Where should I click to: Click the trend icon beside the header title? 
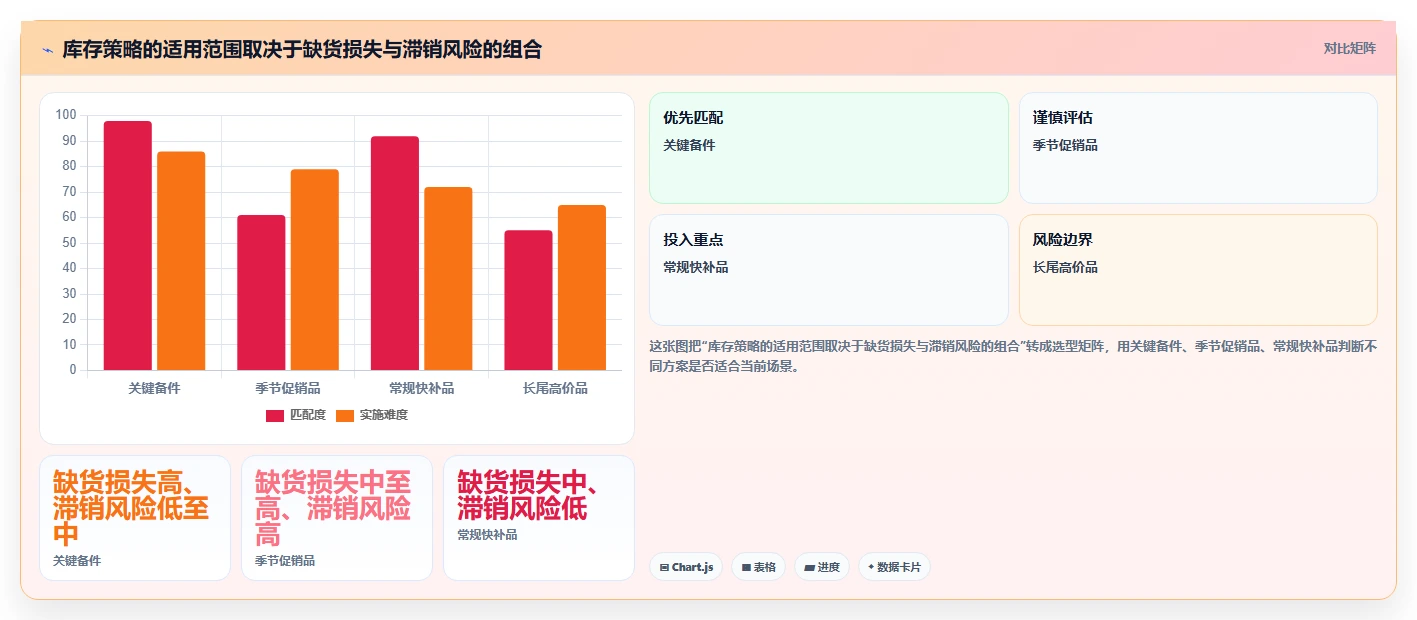pos(47,50)
